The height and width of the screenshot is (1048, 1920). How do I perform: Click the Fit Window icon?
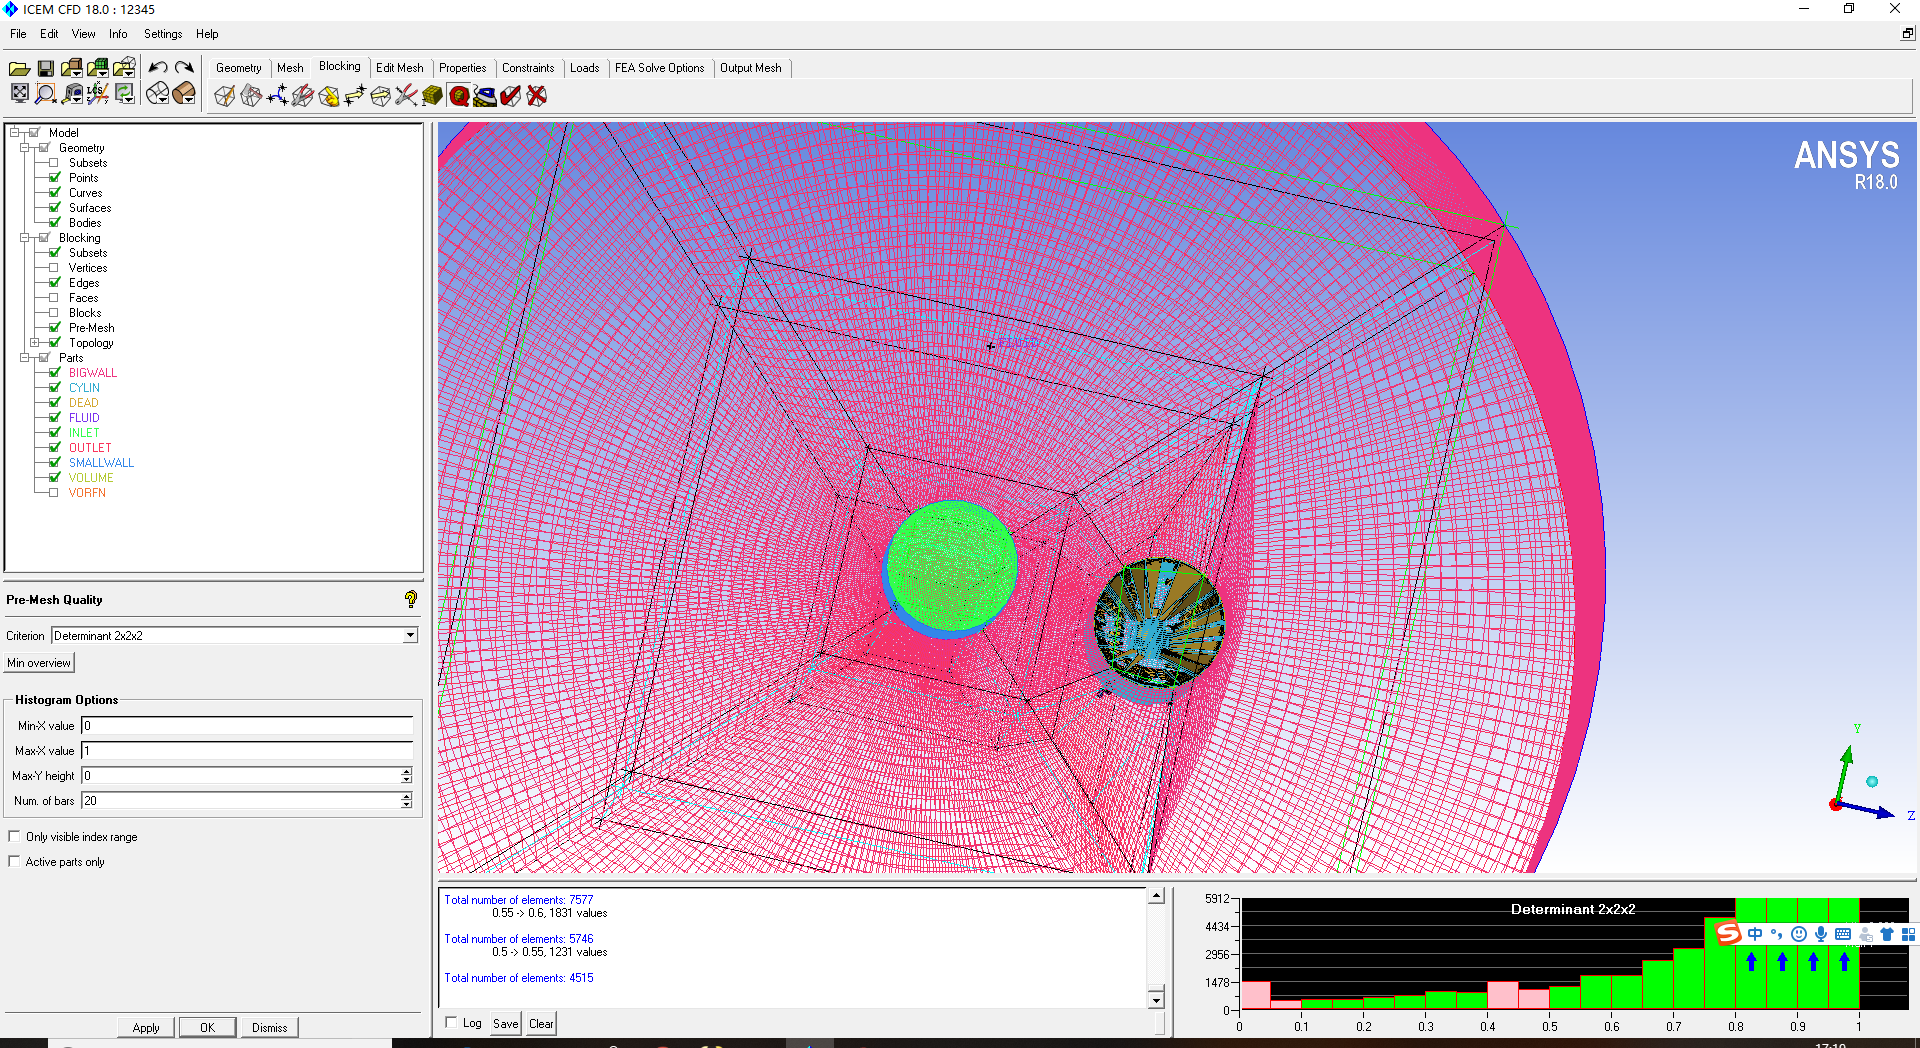[x=19, y=93]
